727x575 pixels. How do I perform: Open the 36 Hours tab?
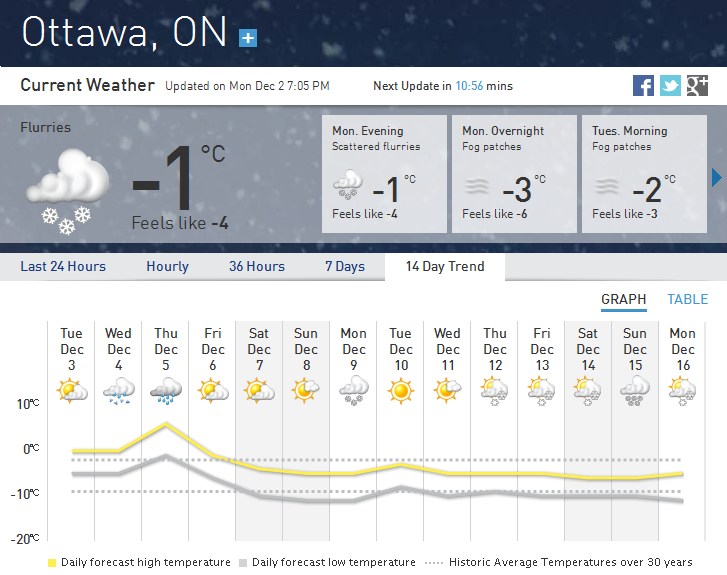click(x=257, y=267)
